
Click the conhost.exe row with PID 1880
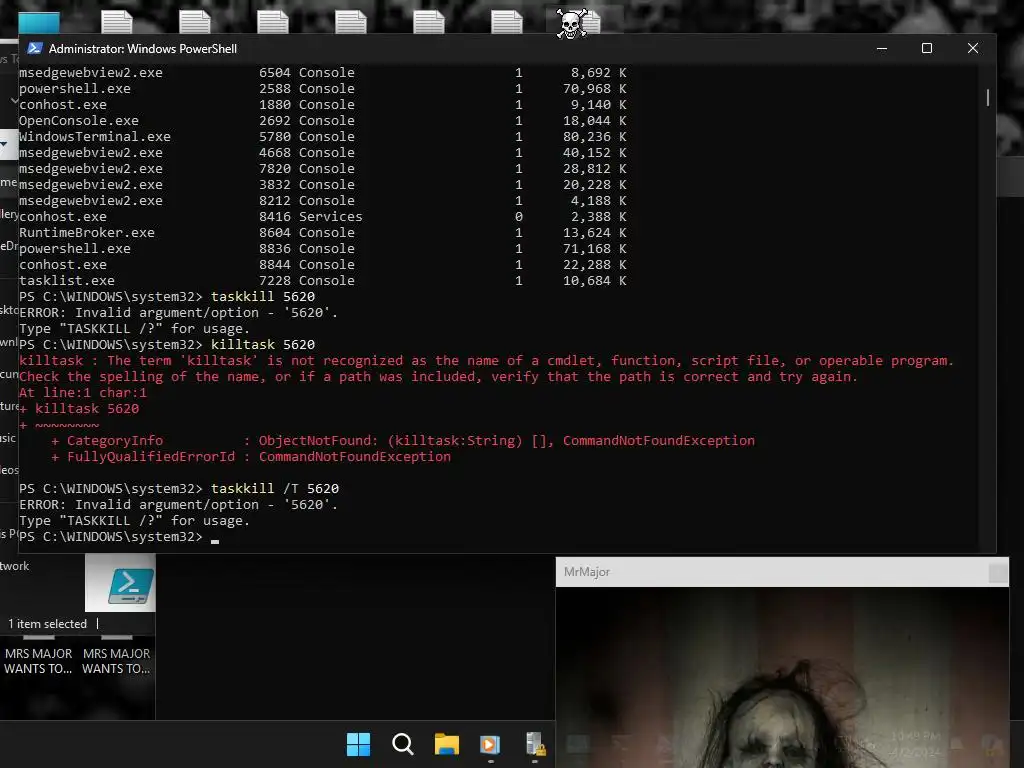(x=323, y=104)
